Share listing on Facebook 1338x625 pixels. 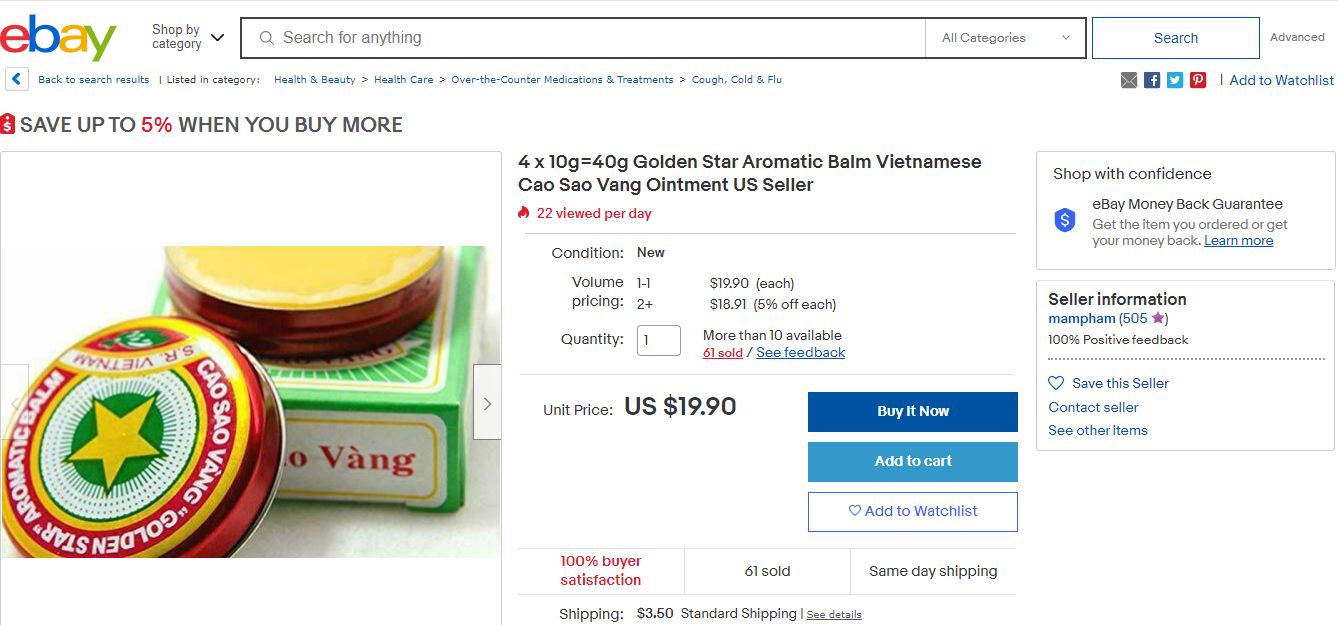[1152, 80]
